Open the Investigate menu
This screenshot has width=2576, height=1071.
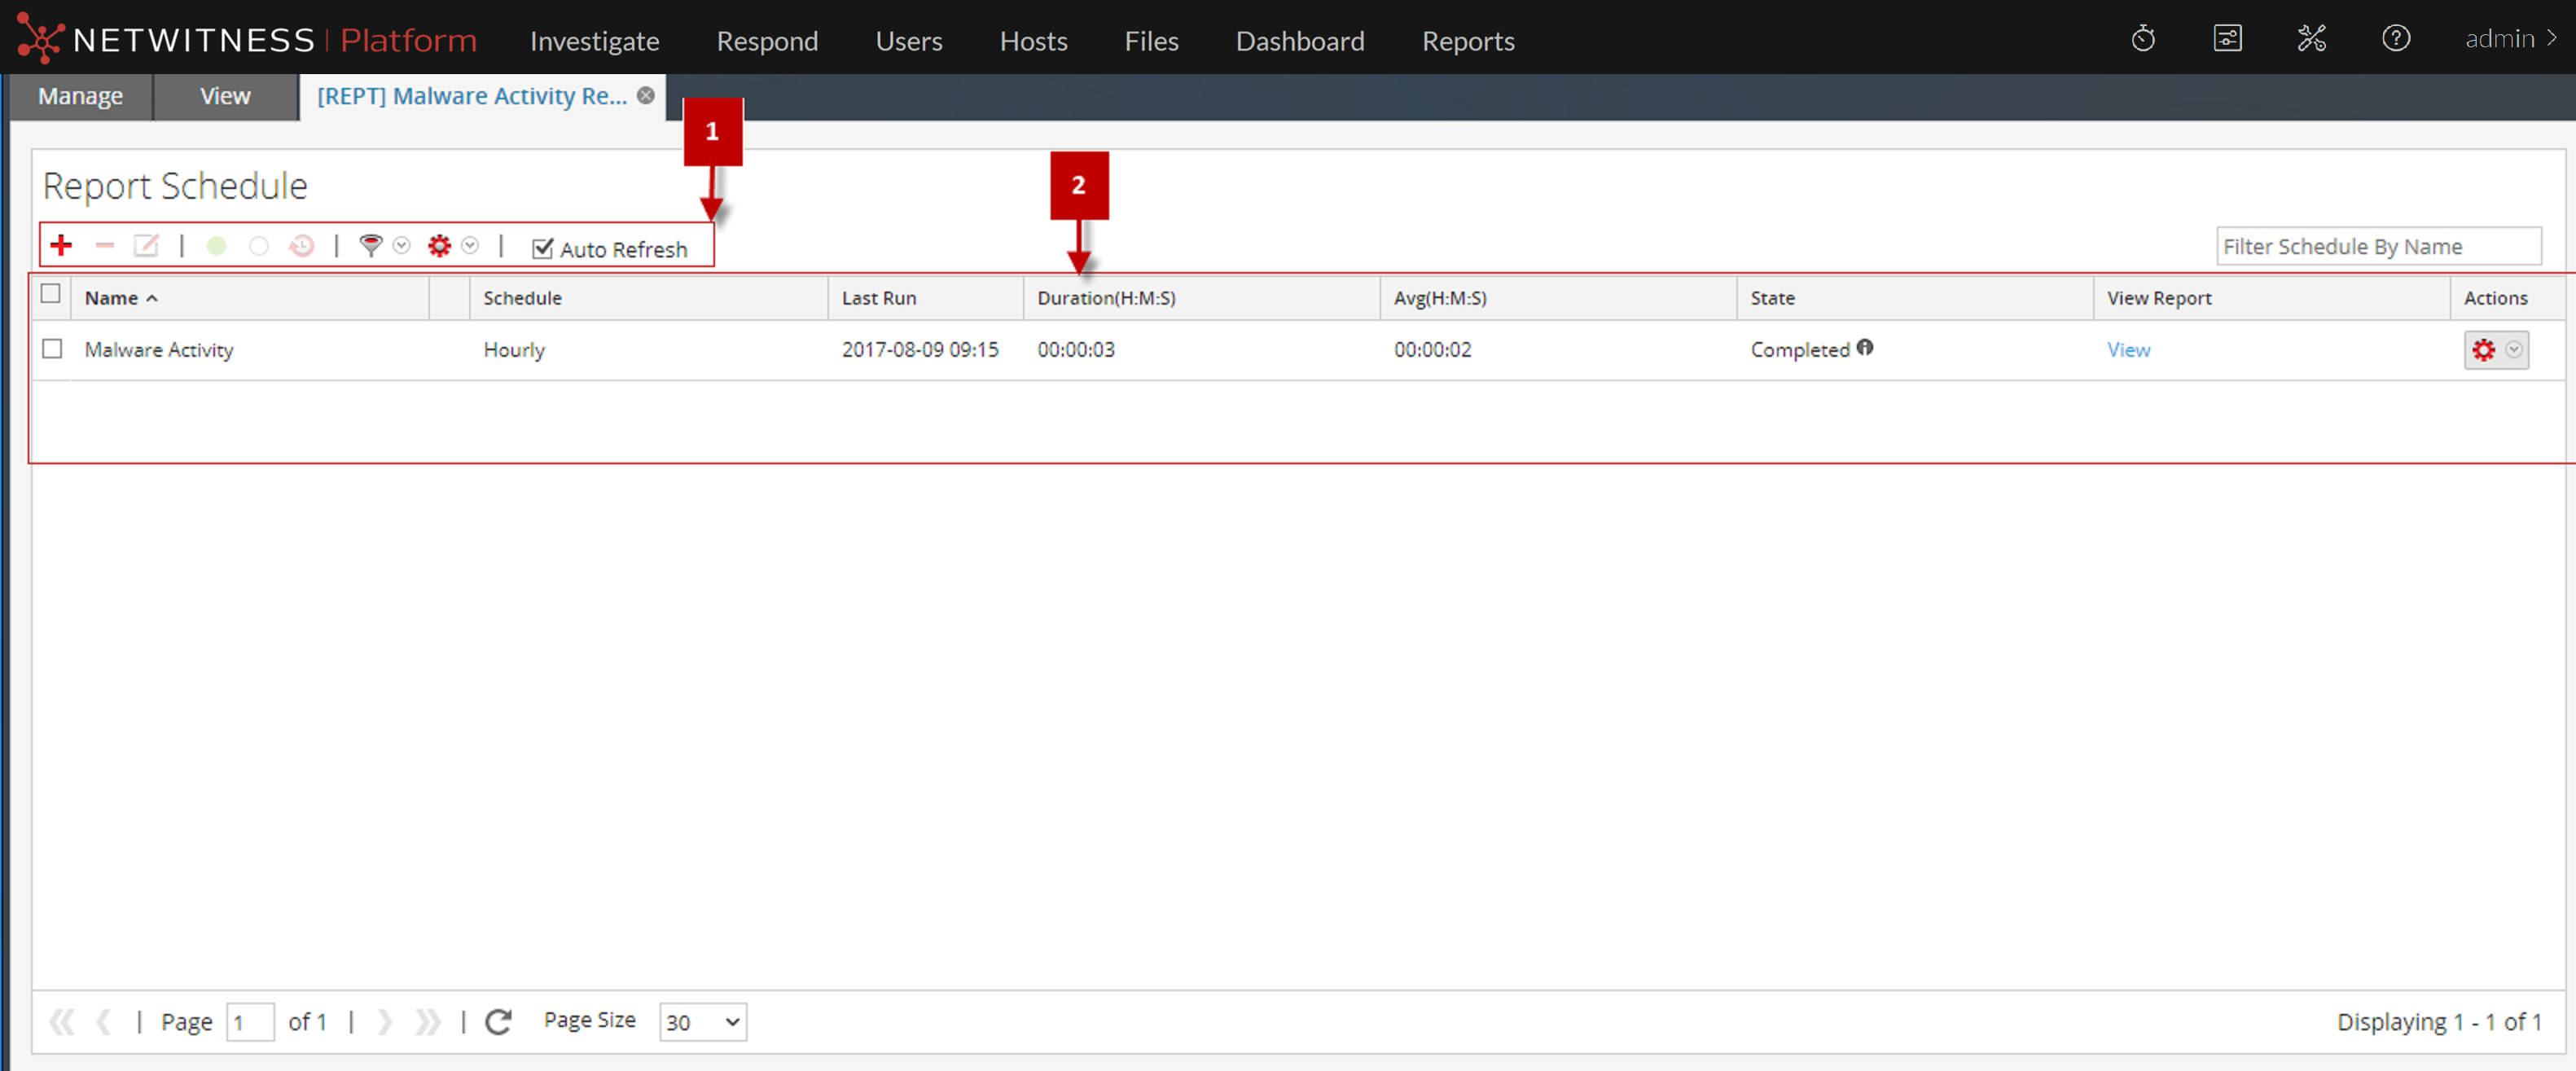pos(594,41)
